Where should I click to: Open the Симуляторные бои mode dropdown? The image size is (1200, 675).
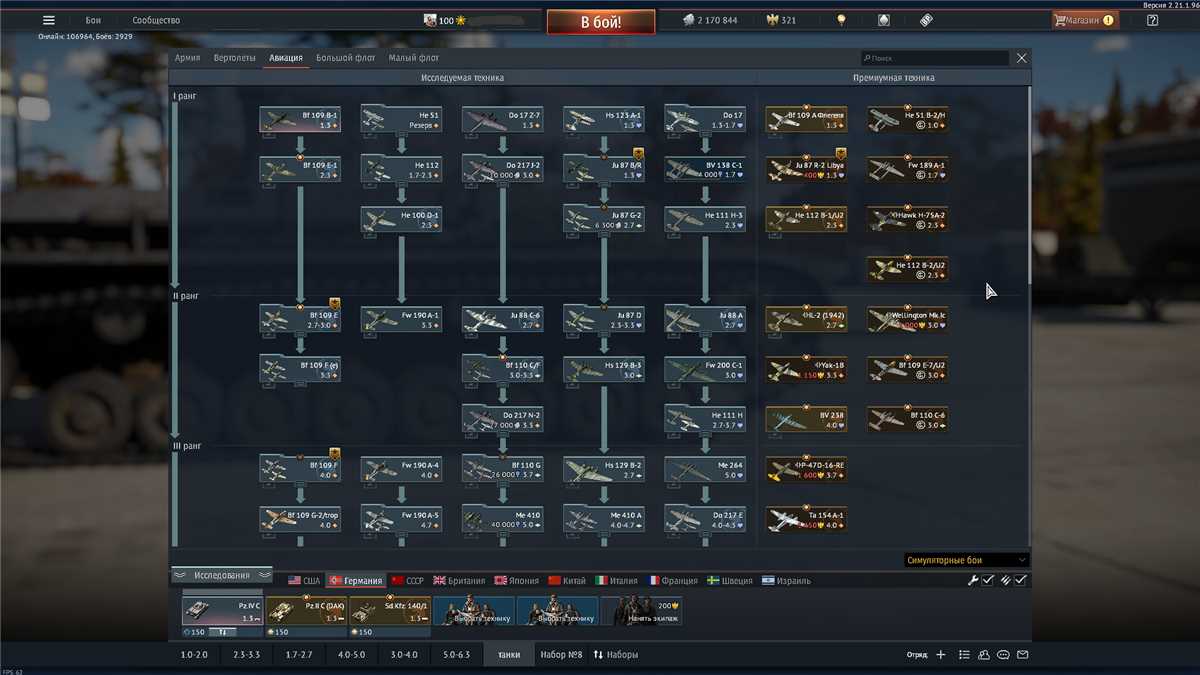tap(966, 561)
